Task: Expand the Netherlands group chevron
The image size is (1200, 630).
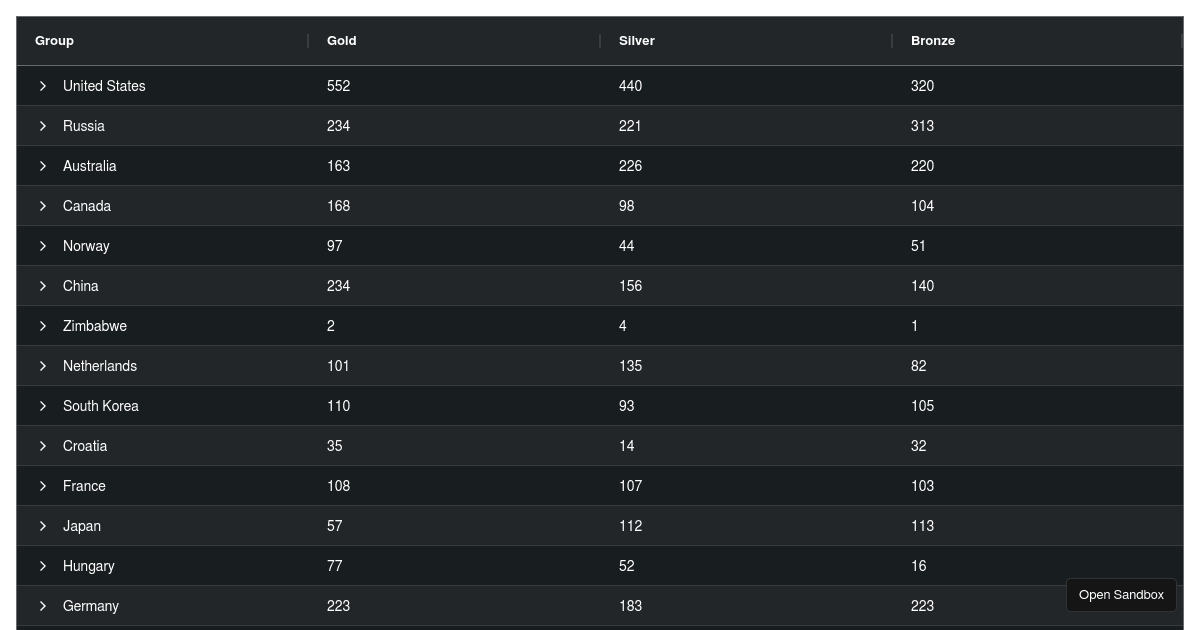Action: click(43, 366)
